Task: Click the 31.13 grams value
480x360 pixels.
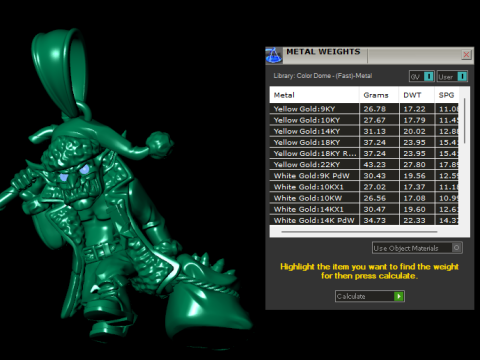Action: (x=374, y=131)
